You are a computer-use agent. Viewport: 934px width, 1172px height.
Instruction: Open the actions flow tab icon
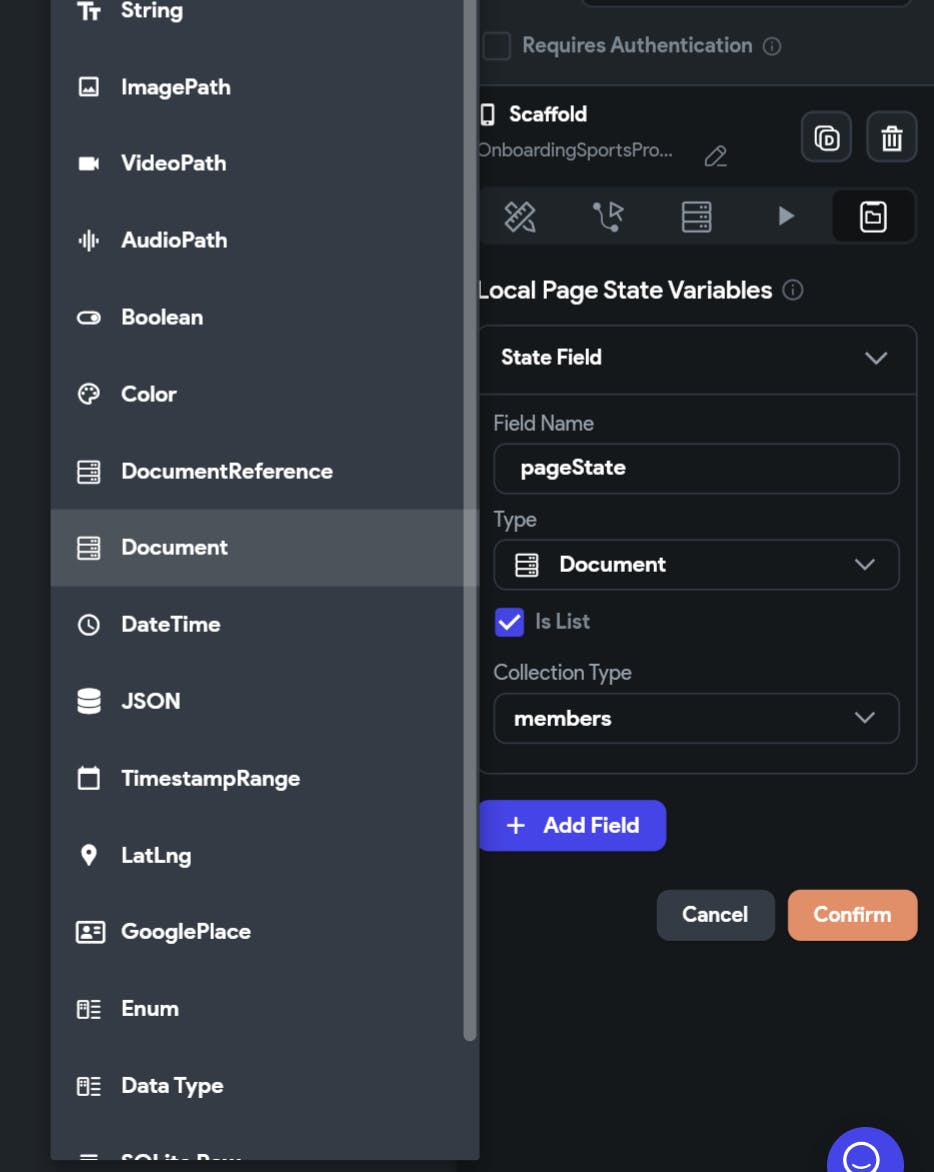[607, 216]
